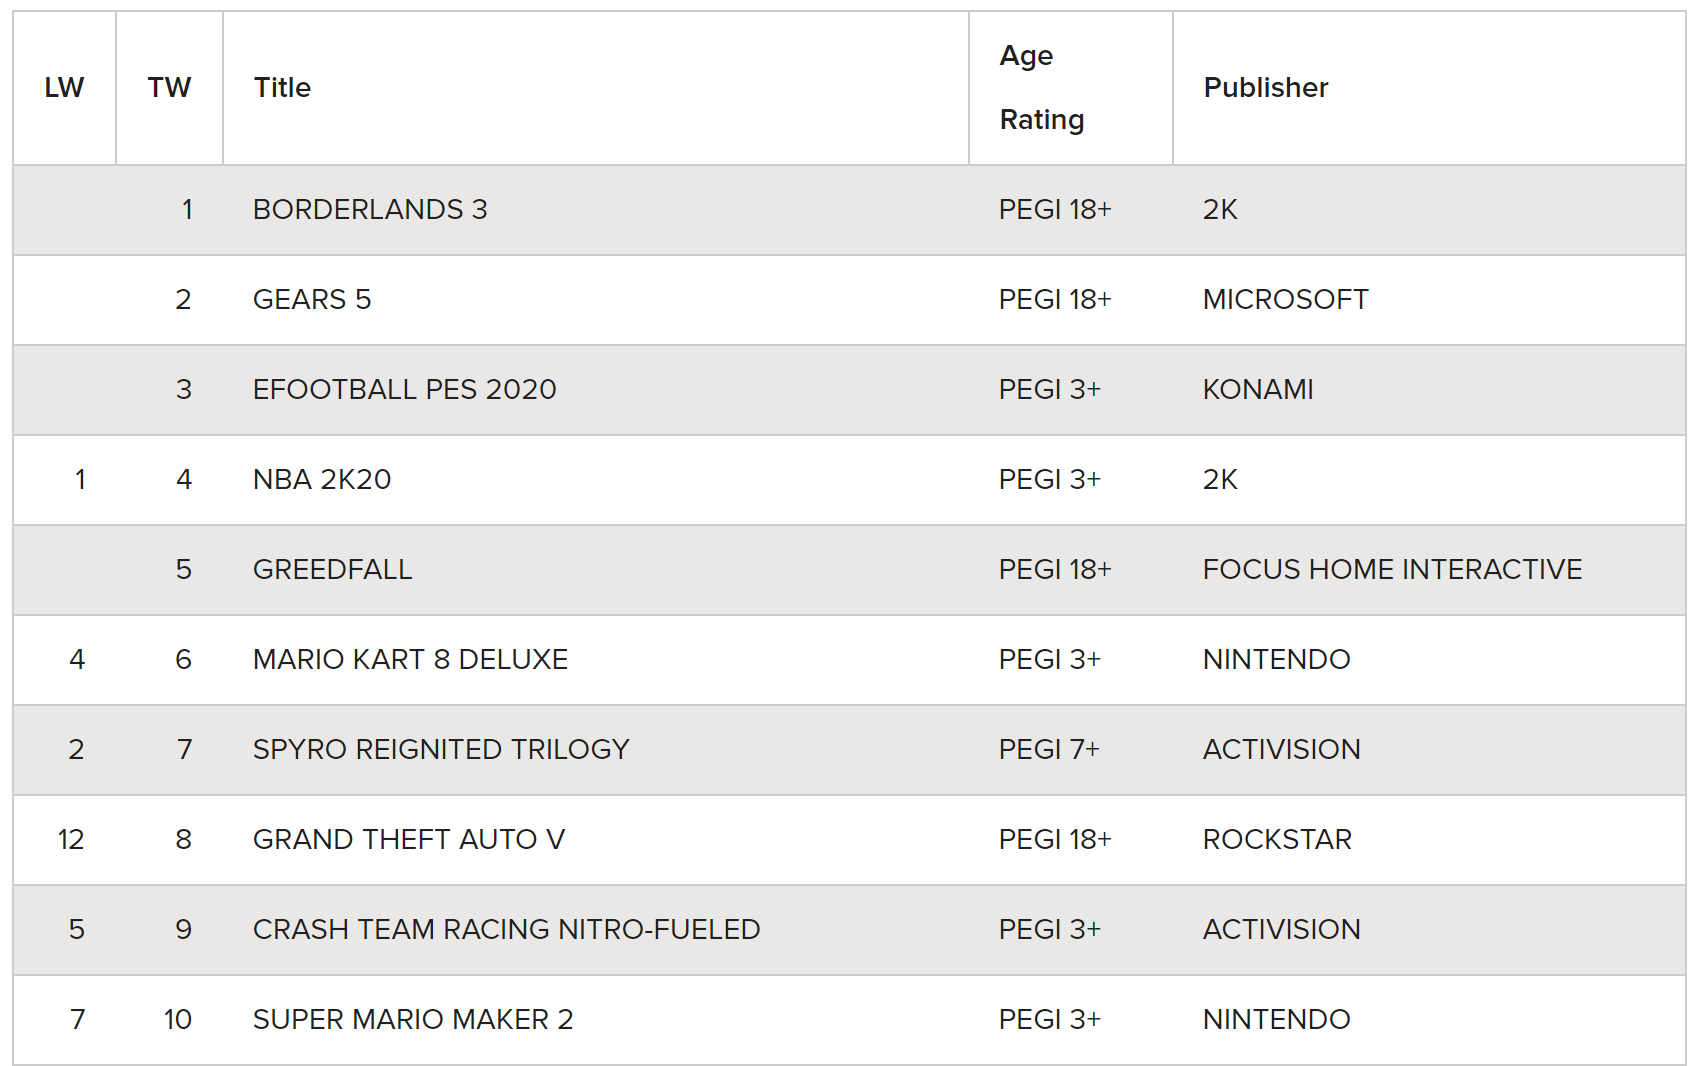Viewport: 1695px width, 1066px height.
Task: Click the Publisher column header
Action: (1265, 88)
